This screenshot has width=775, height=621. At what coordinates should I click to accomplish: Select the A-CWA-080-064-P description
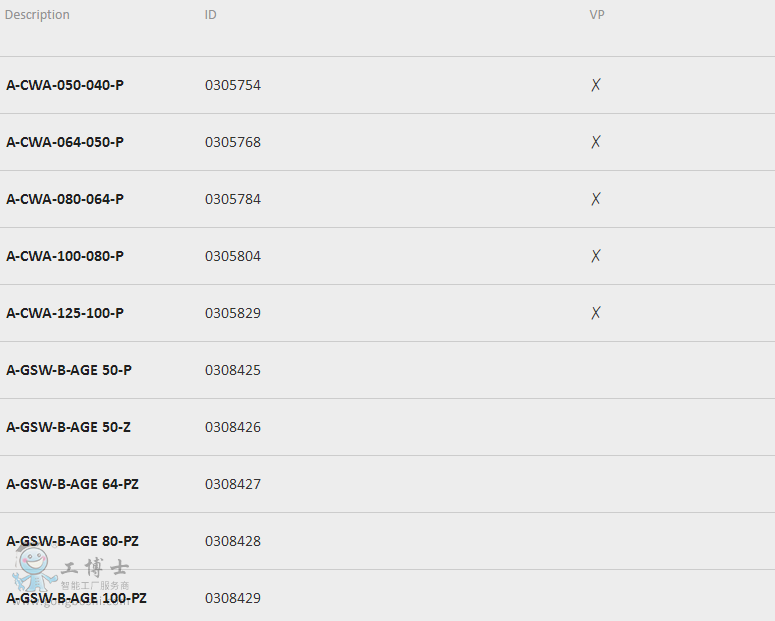pyautogui.click(x=65, y=199)
